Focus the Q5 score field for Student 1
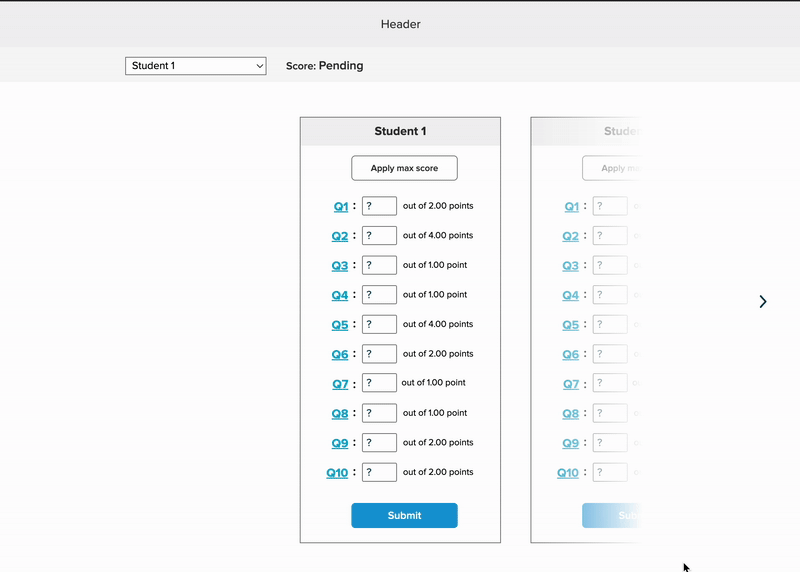 click(x=379, y=325)
